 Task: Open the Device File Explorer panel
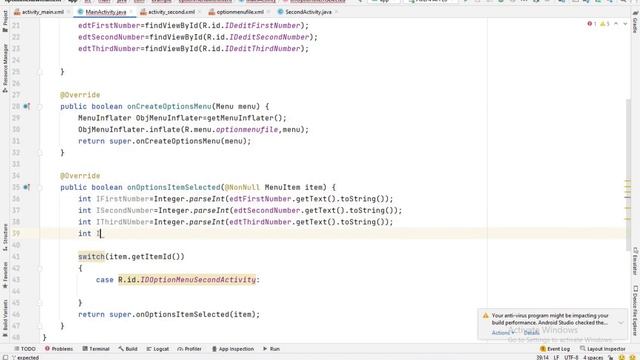[635, 311]
